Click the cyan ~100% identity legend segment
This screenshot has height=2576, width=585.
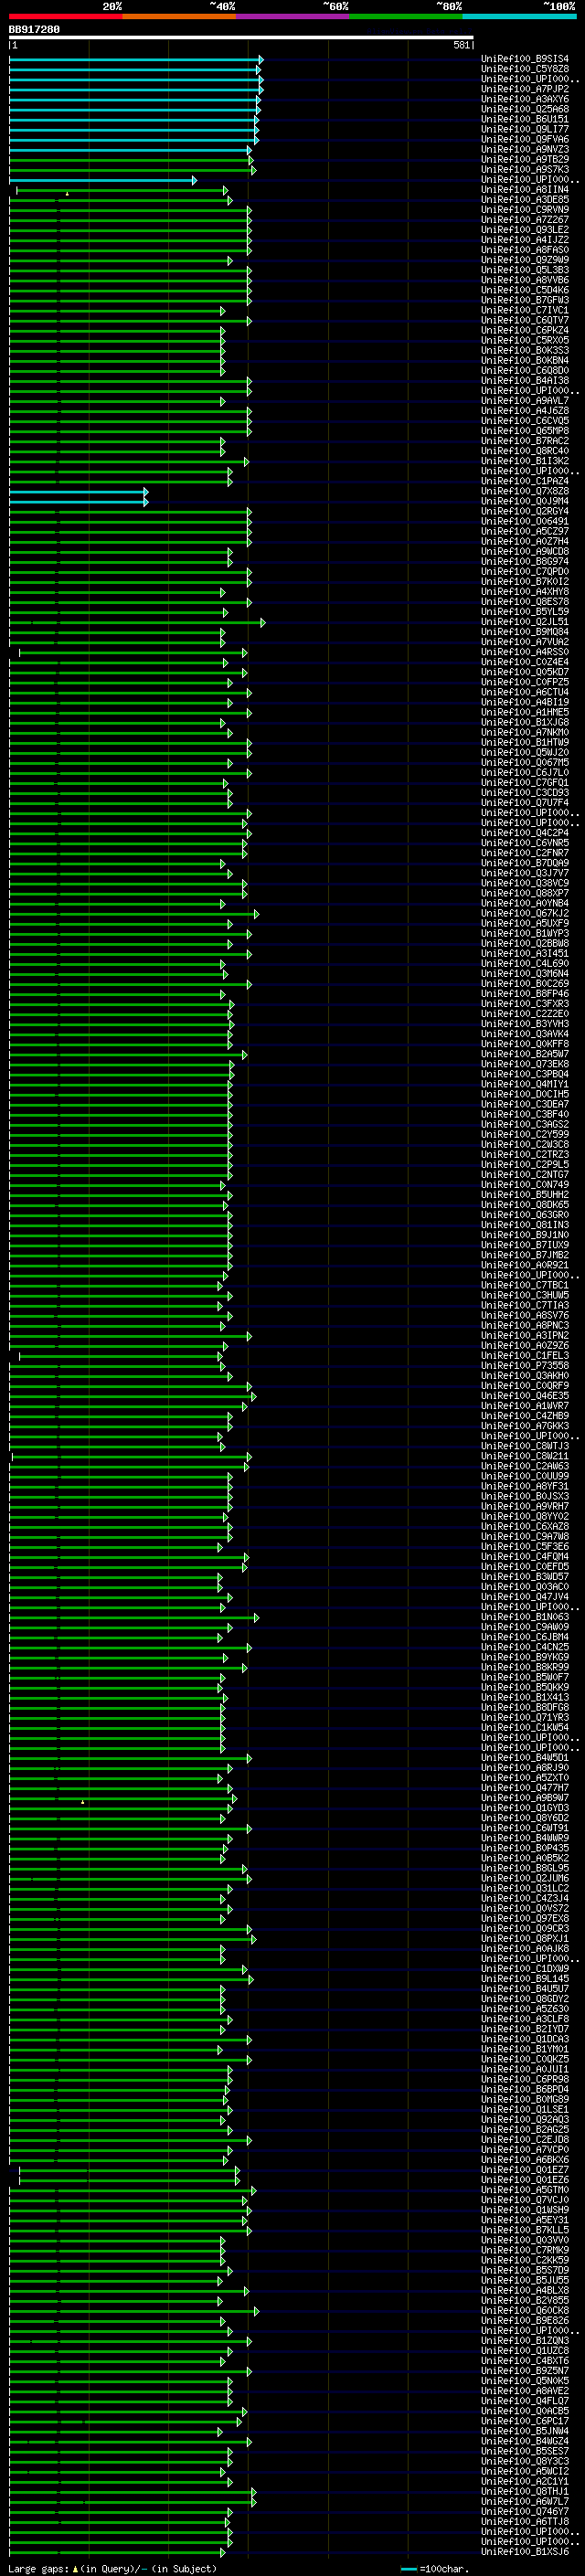click(x=519, y=16)
